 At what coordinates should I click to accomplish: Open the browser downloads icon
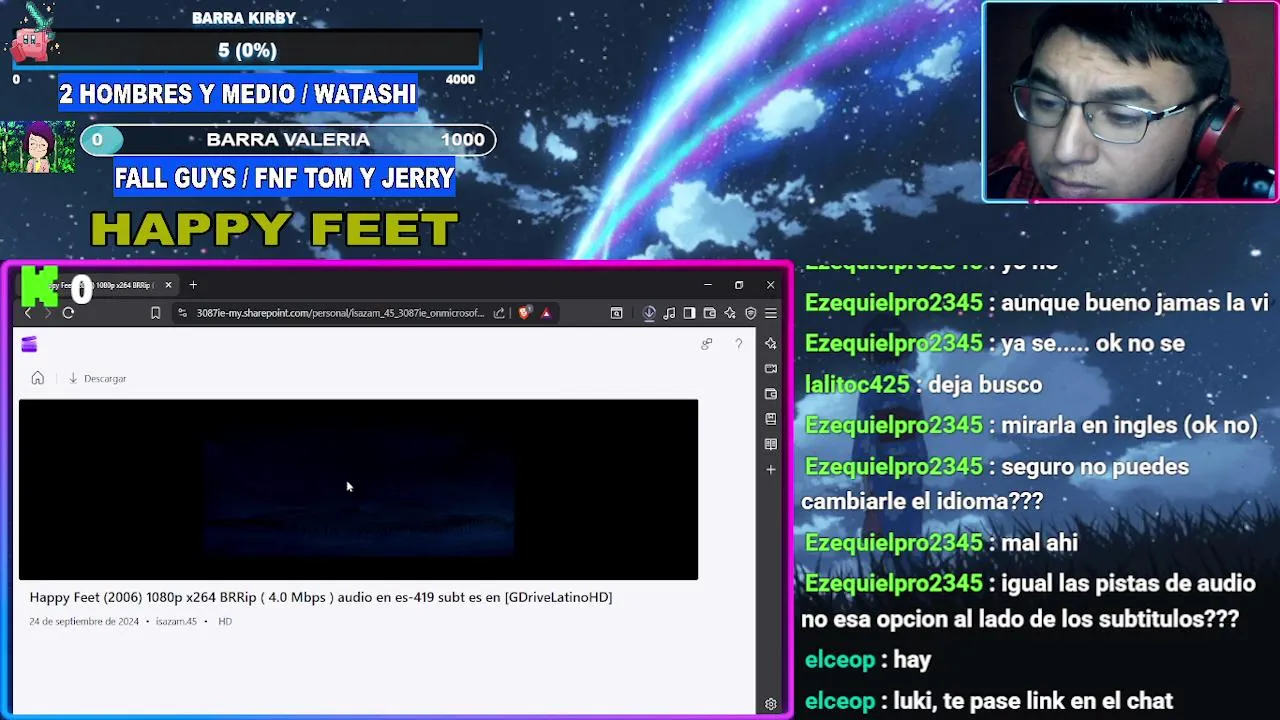[649, 313]
